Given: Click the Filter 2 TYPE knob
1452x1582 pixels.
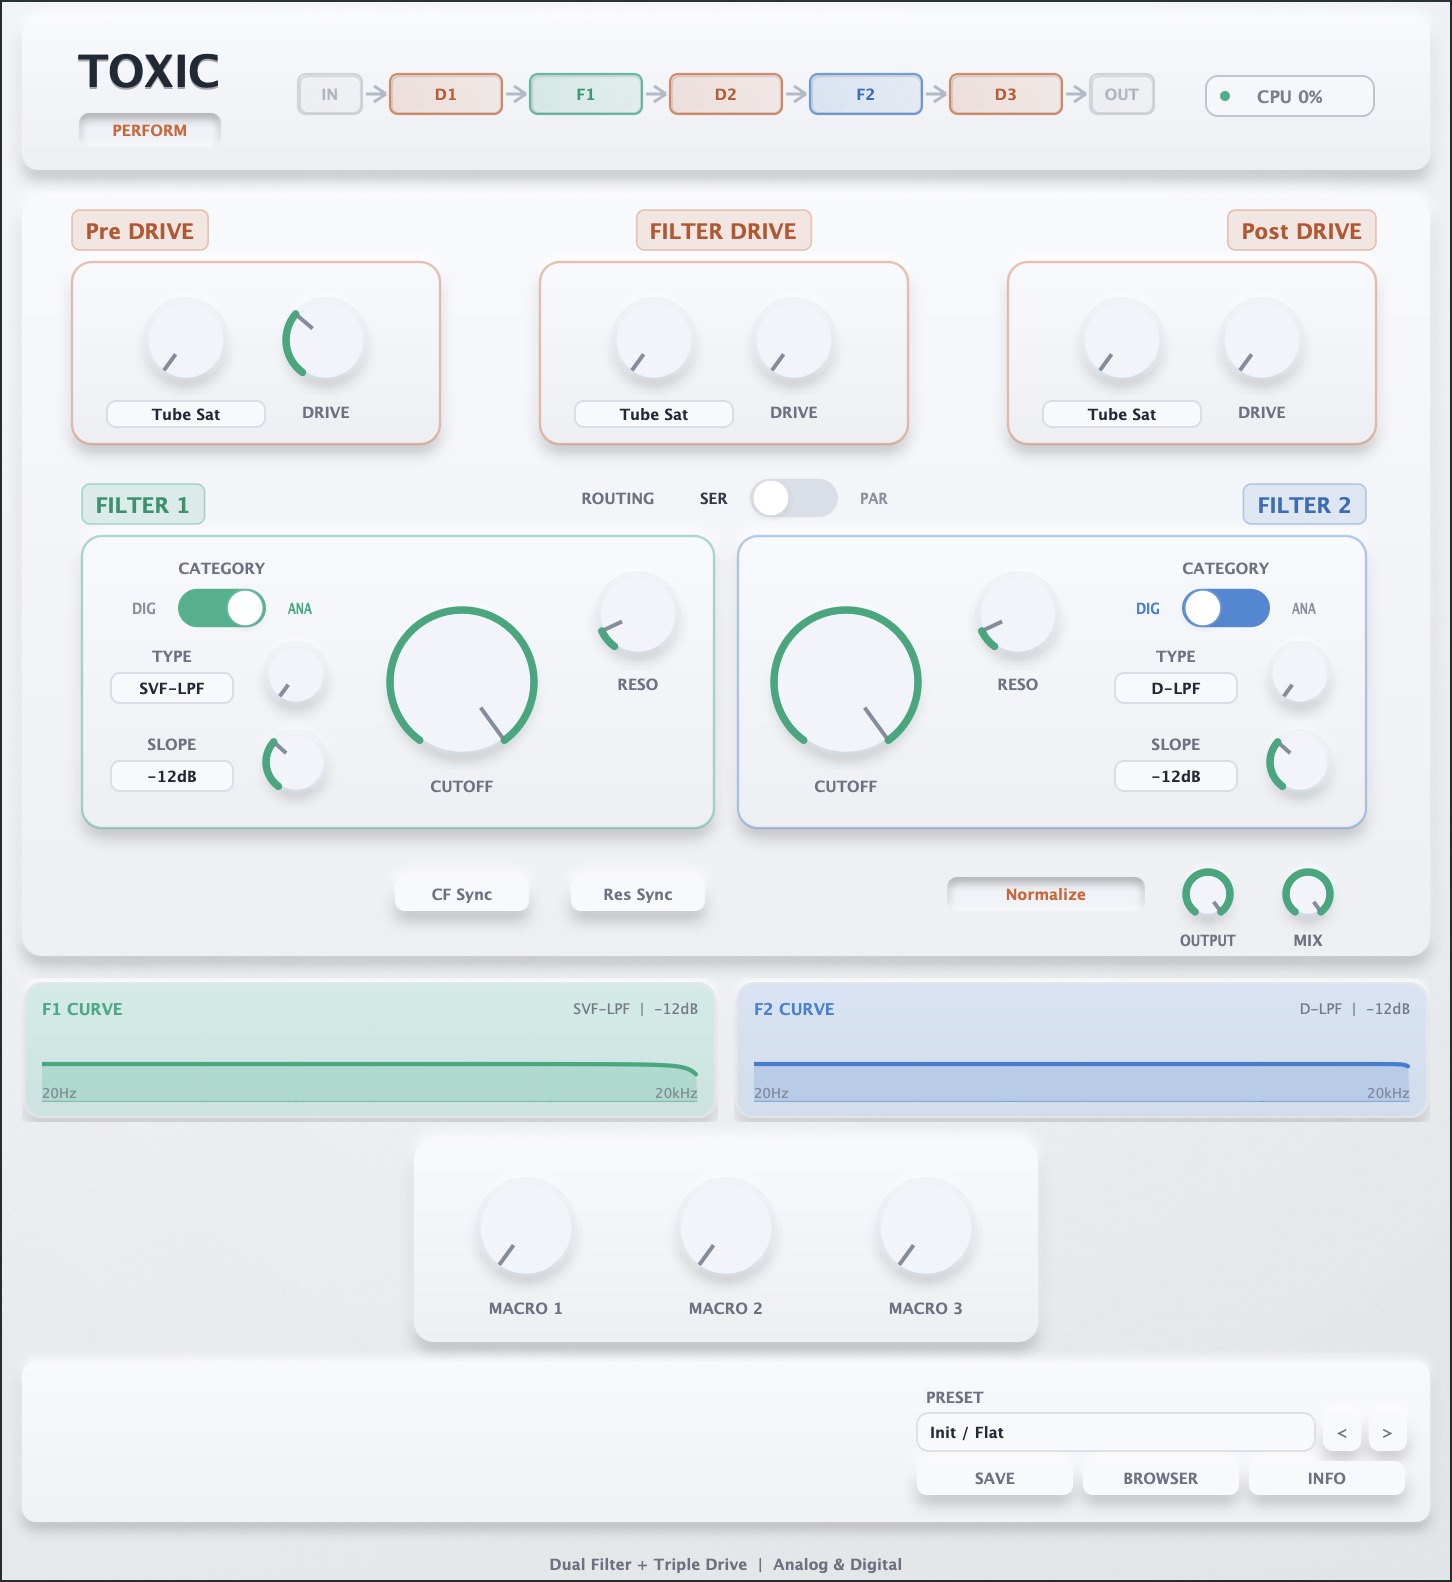Looking at the screenshot, I should click(1300, 676).
